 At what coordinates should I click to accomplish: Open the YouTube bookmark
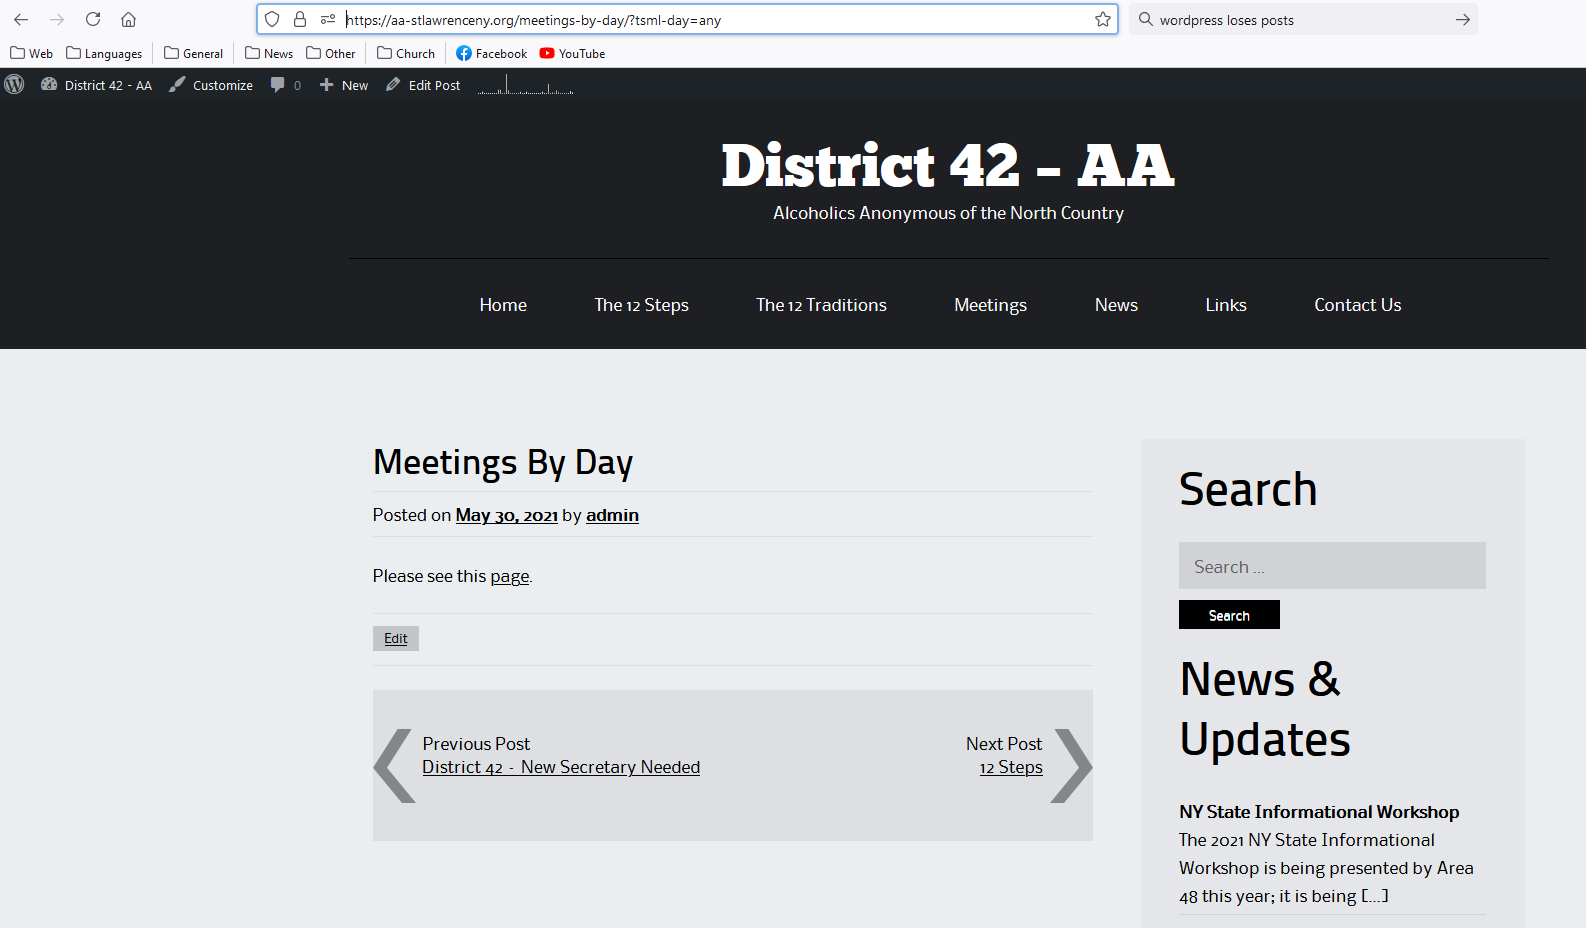click(x=572, y=53)
